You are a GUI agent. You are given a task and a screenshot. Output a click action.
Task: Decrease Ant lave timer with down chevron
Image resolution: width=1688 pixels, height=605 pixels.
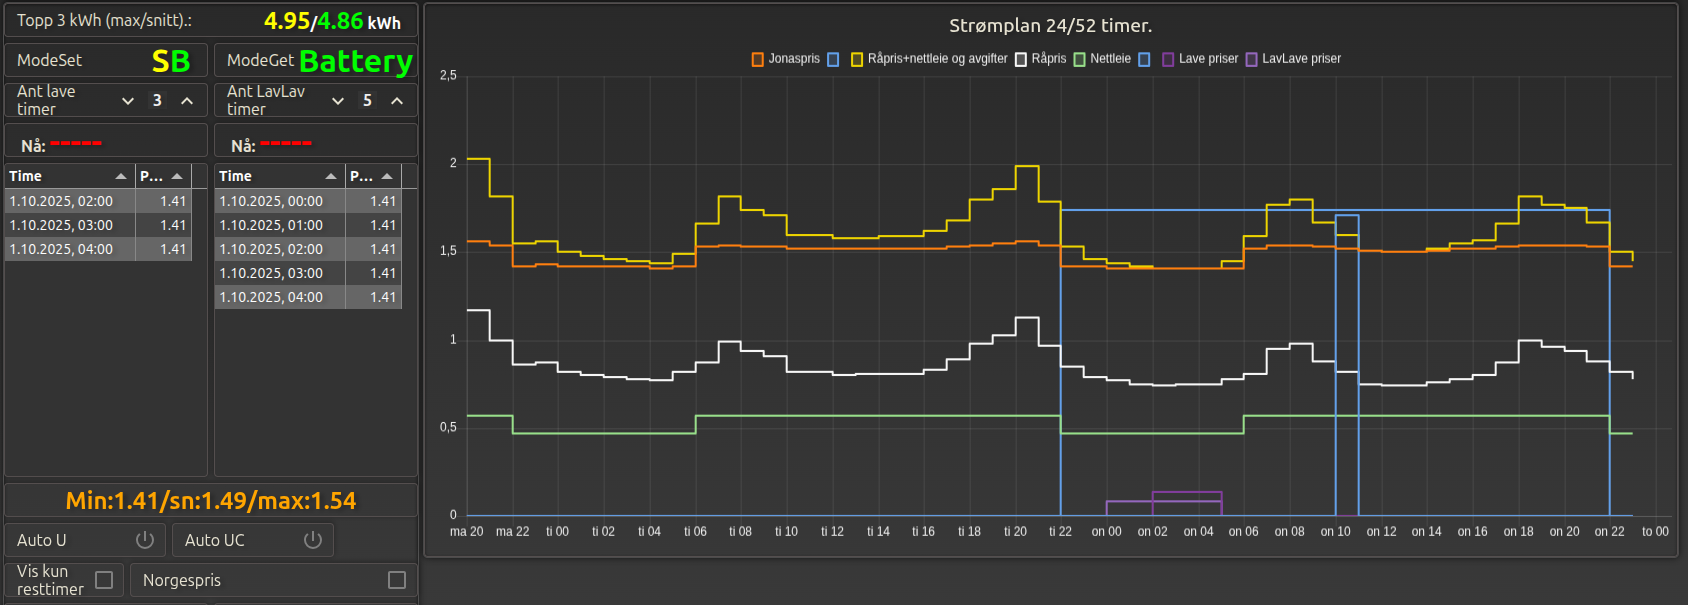128,101
